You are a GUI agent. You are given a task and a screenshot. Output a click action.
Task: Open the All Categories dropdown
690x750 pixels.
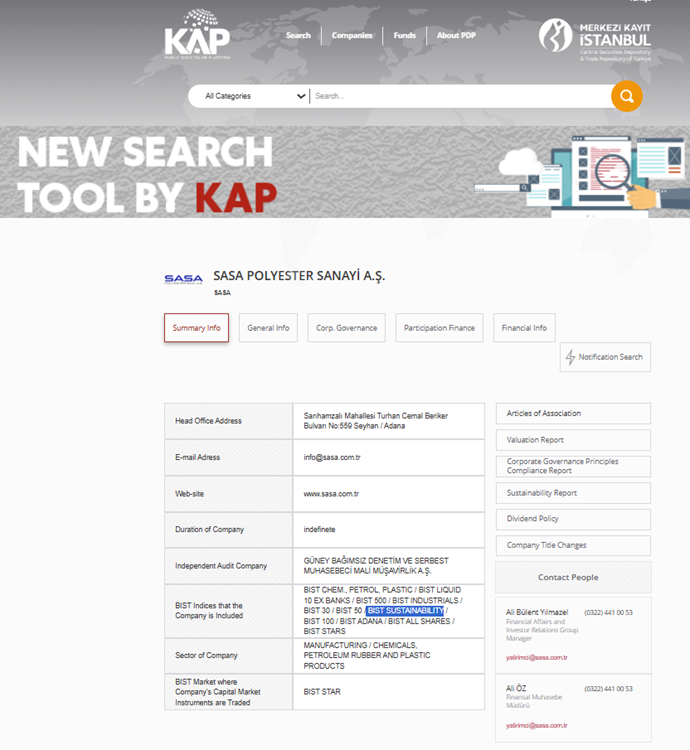(x=255, y=96)
